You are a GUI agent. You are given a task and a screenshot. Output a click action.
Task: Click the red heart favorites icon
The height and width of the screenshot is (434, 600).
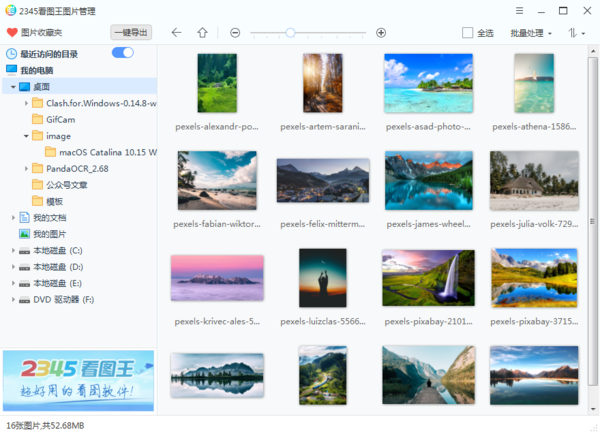pos(12,33)
